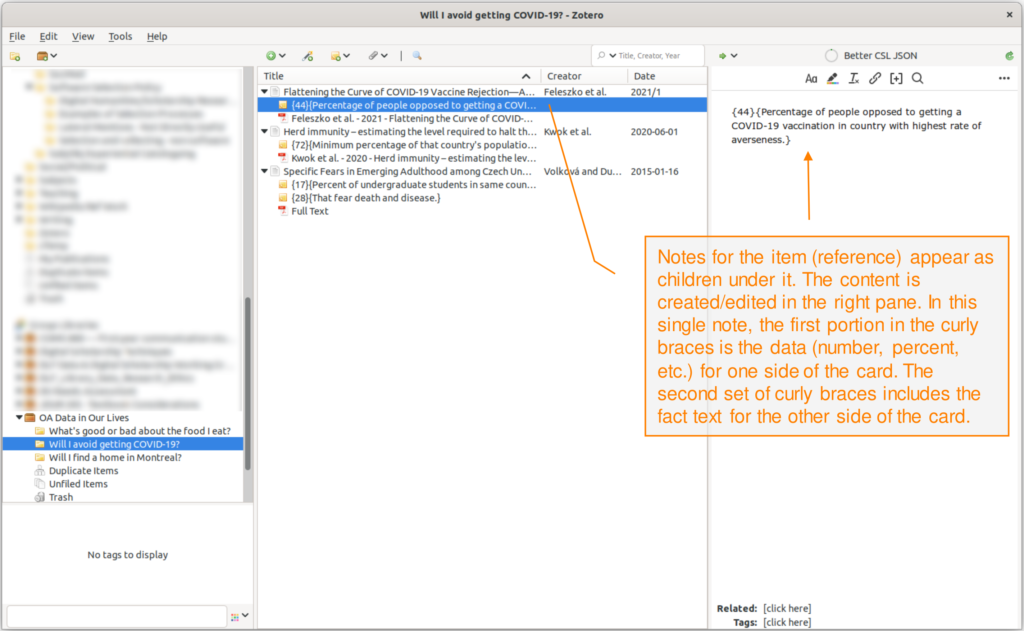Open the New Item green plus button
The image size is (1024, 631).
click(271, 56)
